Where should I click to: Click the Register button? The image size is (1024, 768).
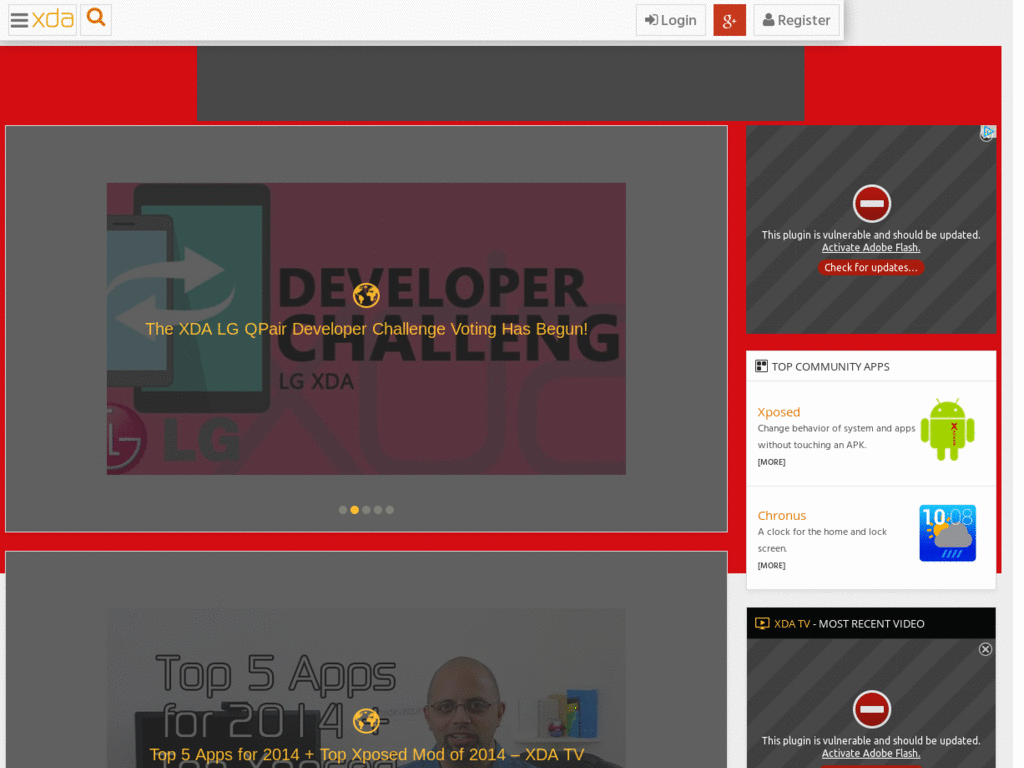pyautogui.click(x=796, y=20)
